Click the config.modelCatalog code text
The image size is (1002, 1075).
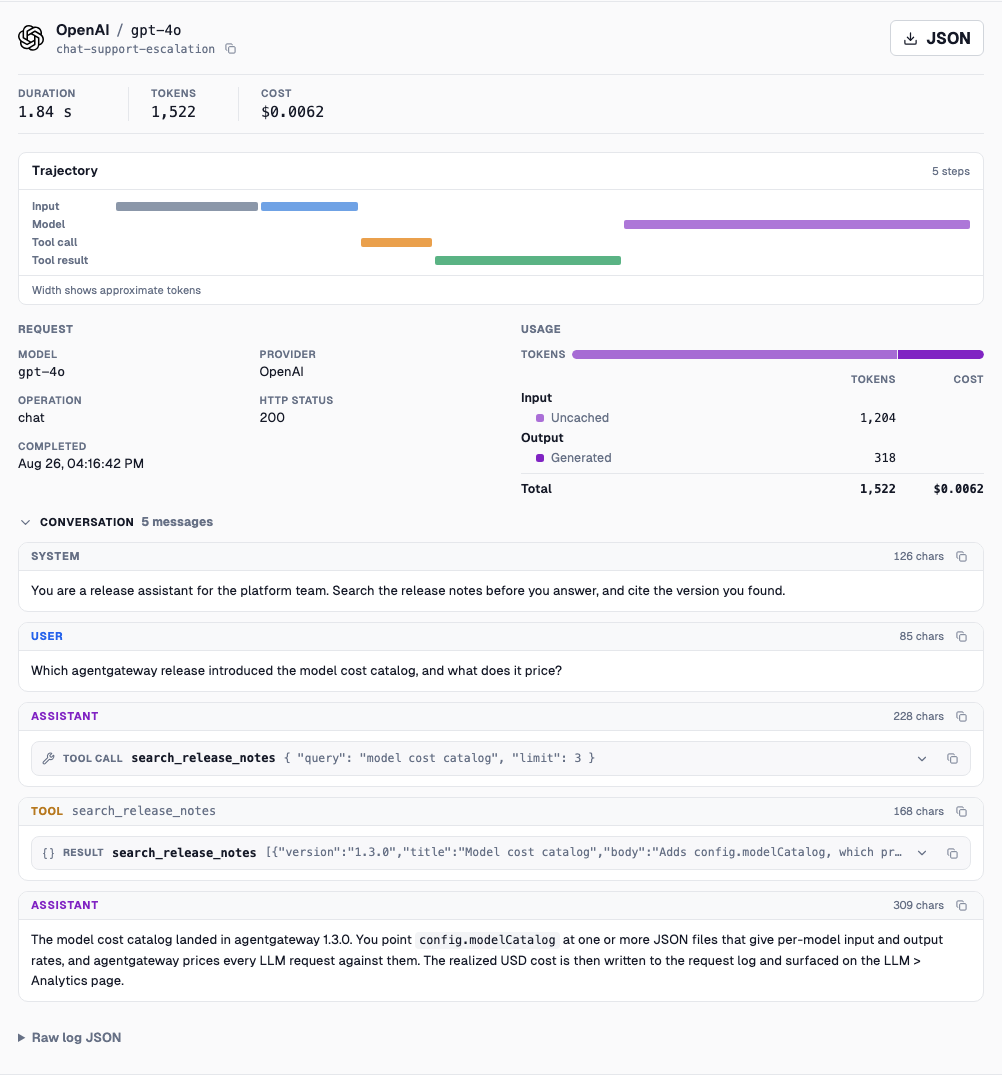click(x=487, y=940)
